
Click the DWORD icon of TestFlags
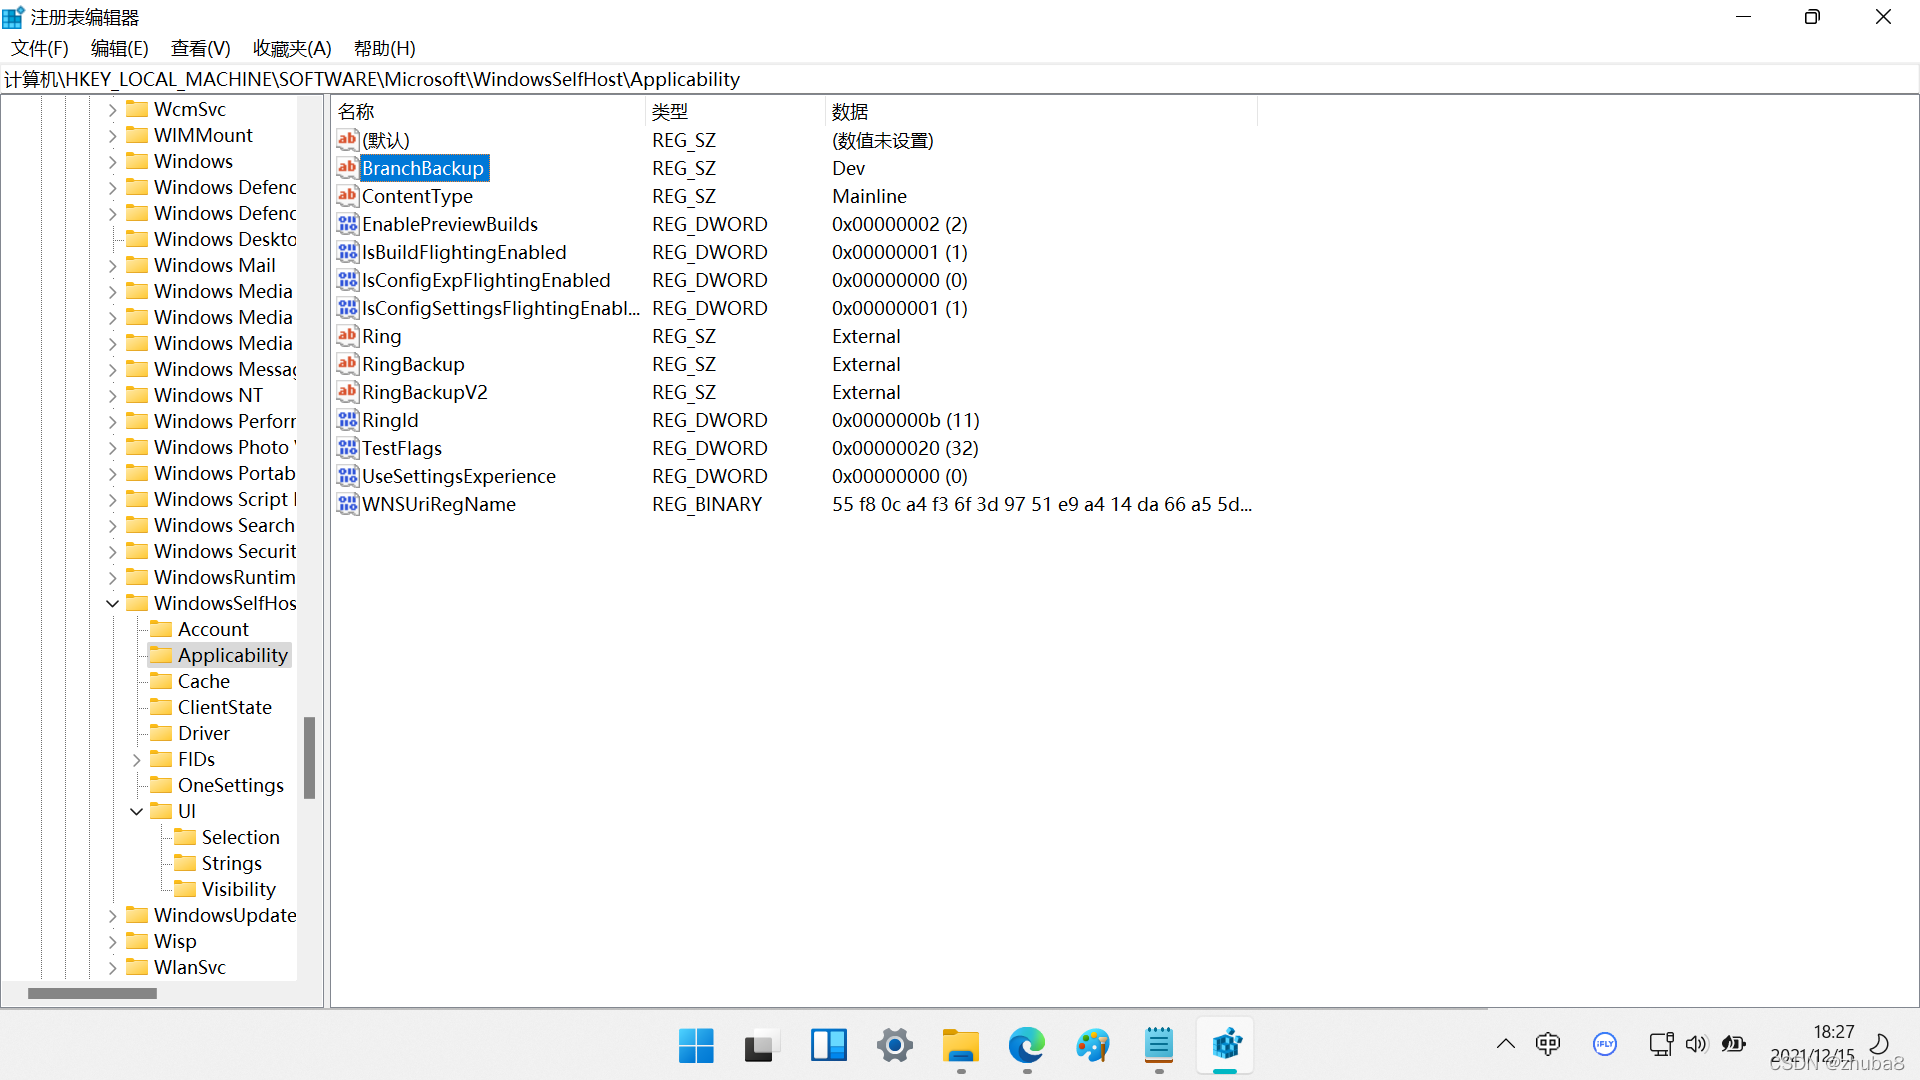[x=347, y=448]
